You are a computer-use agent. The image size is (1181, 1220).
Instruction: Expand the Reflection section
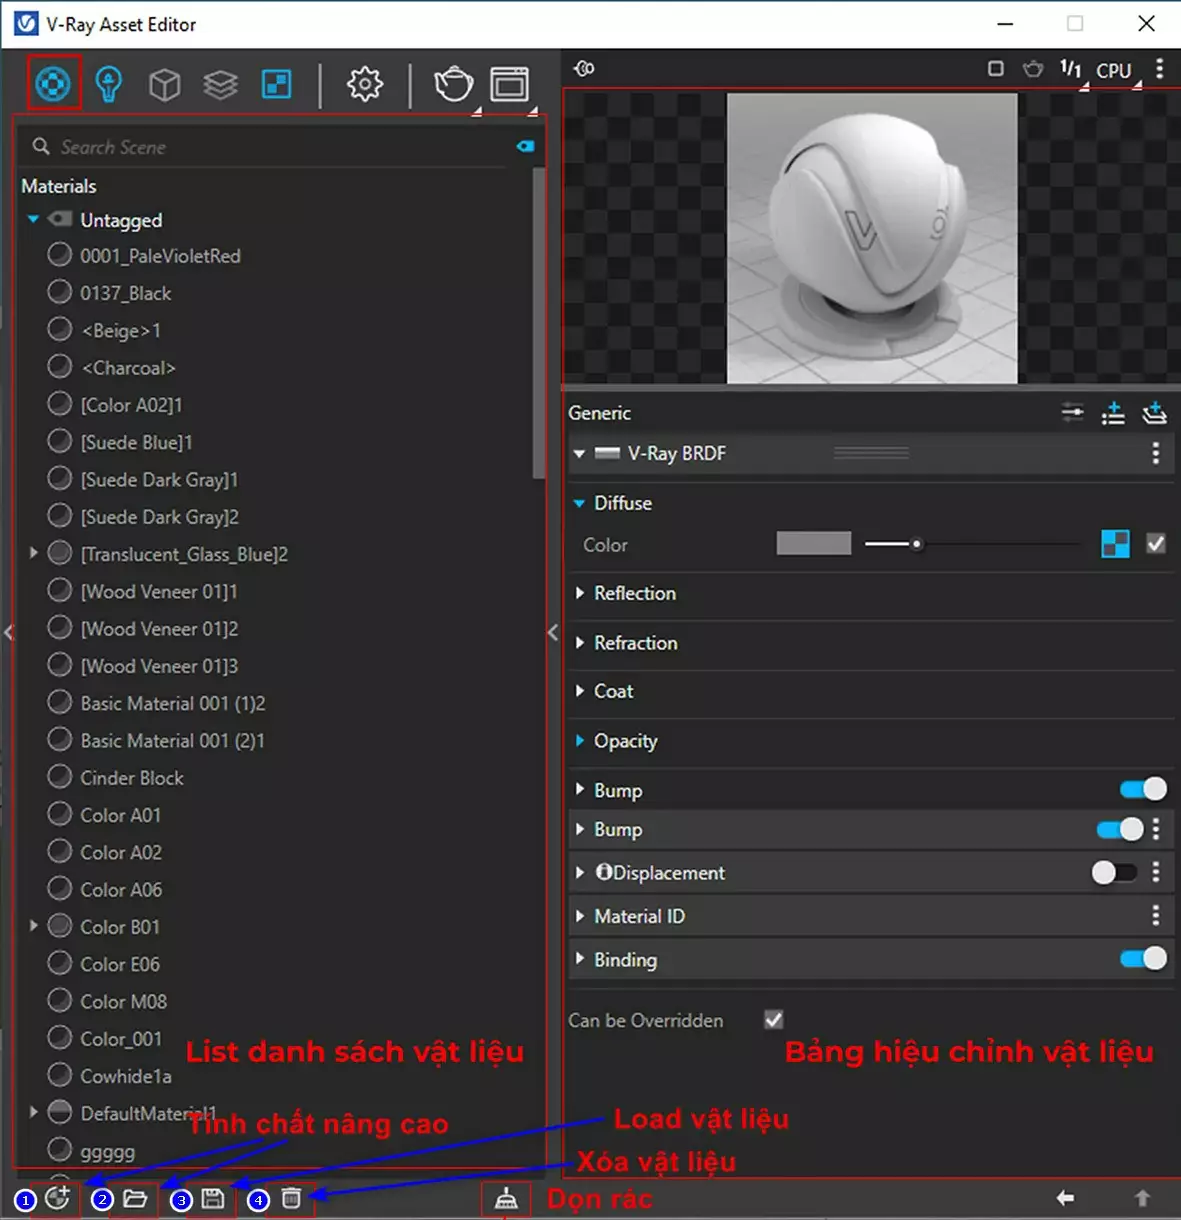pyautogui.click(x=582, y=593)
